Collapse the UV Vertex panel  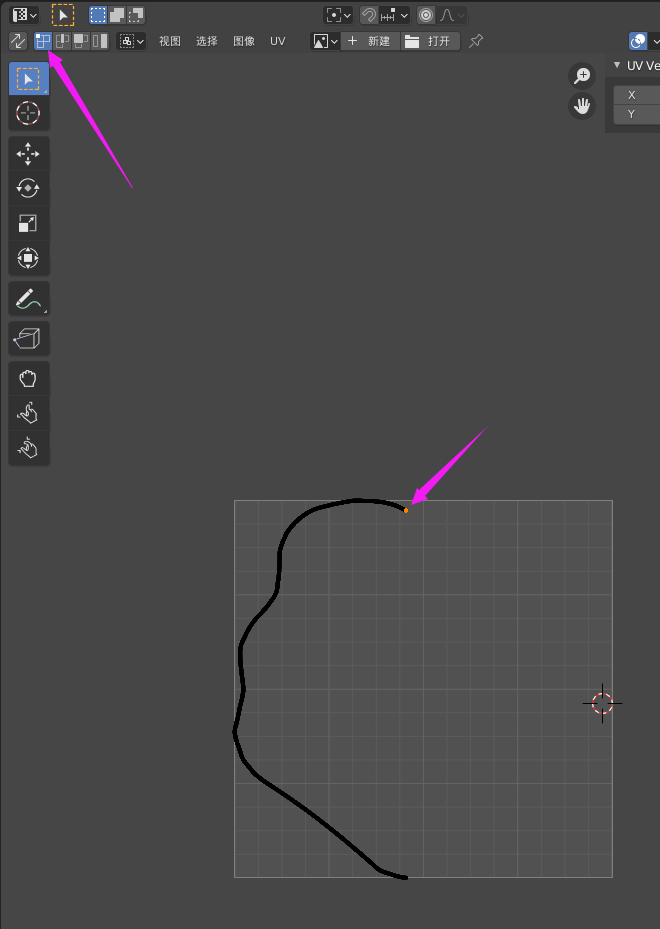coord(617,65)
